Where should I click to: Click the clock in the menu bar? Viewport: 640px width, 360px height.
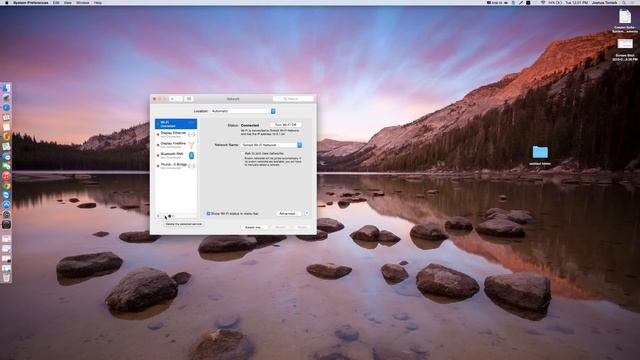point(577,2)
